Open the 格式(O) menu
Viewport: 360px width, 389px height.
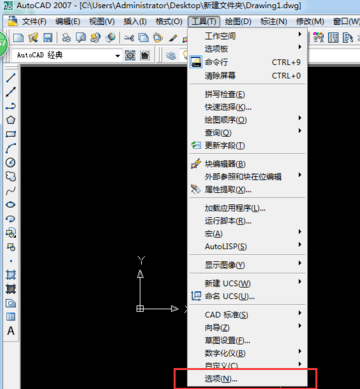(x=169, y=22)
